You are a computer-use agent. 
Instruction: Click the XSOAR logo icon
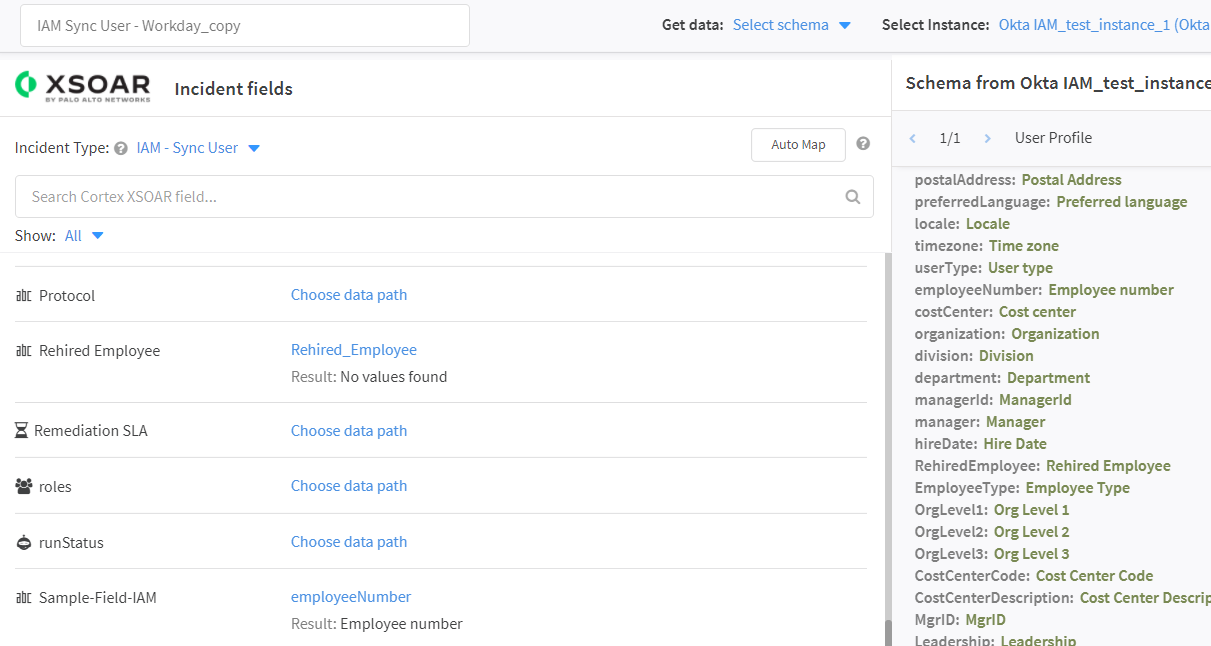27,85
